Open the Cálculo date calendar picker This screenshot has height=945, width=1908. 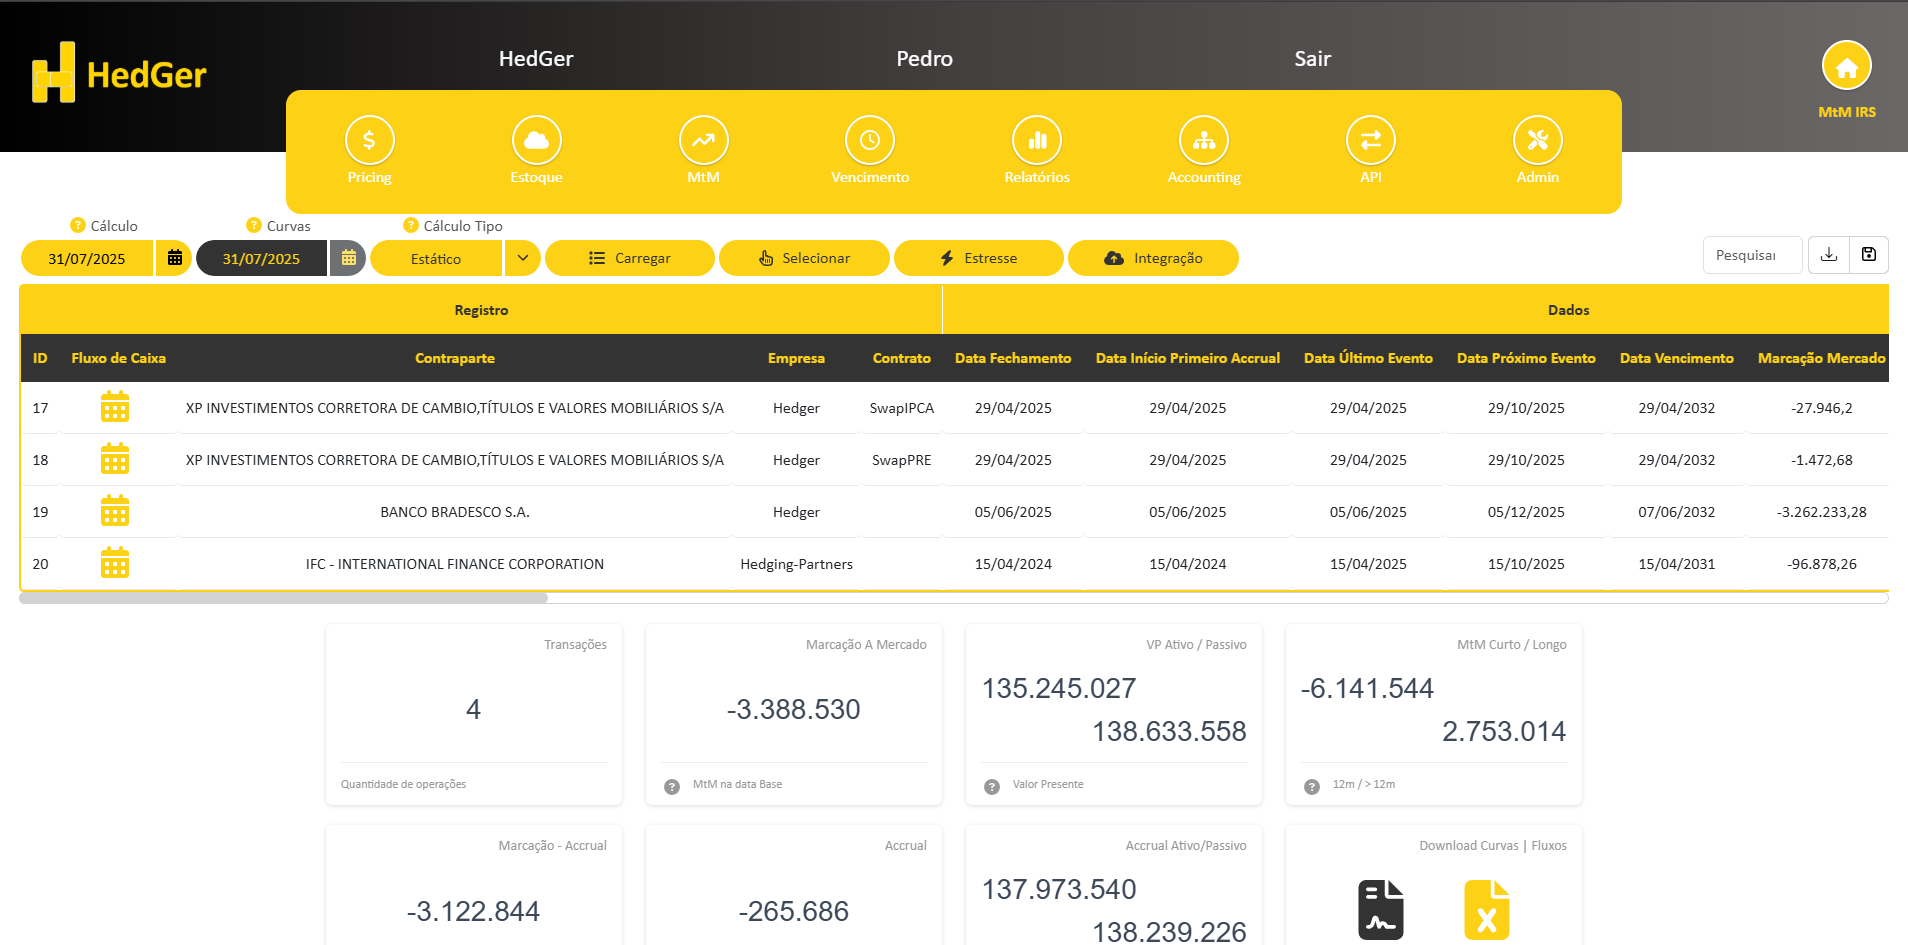174,258
